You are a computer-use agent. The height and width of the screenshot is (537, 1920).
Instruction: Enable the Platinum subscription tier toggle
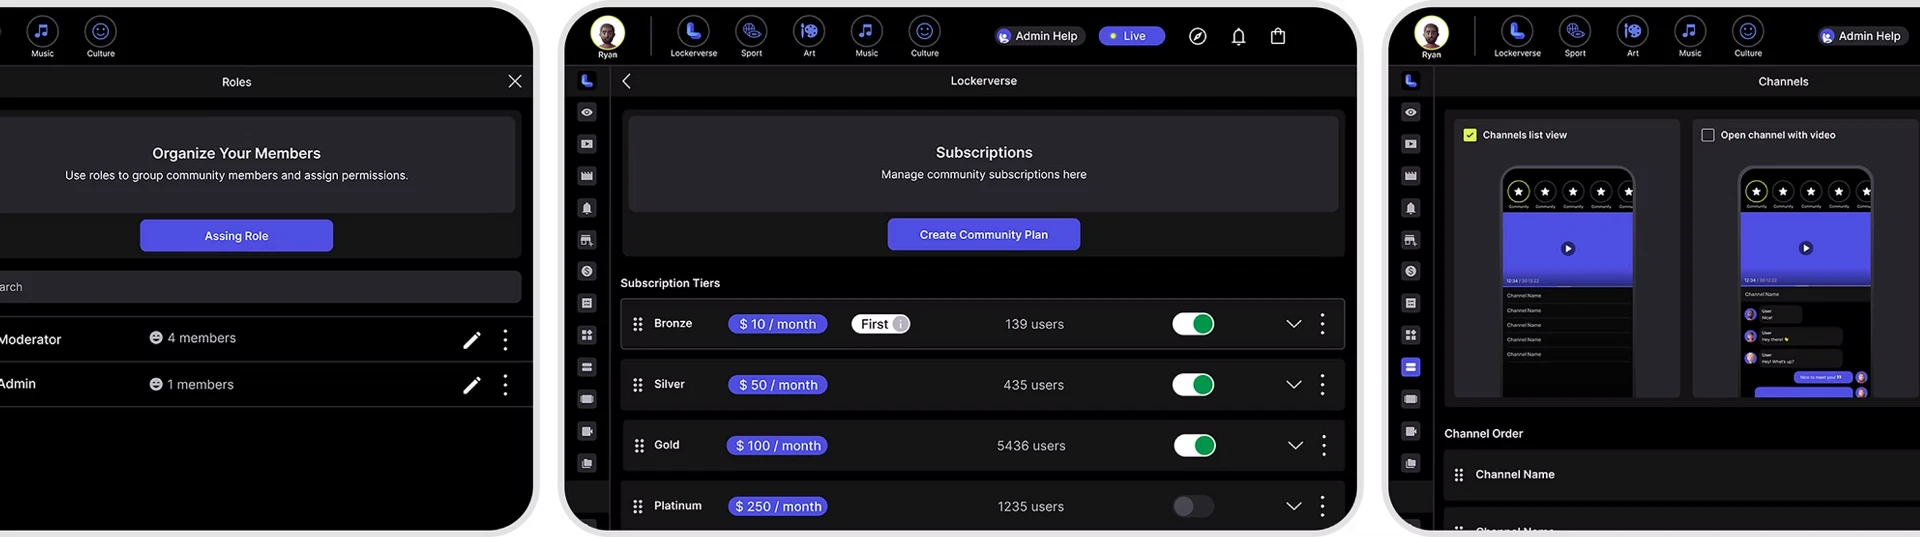[1193, 506]
